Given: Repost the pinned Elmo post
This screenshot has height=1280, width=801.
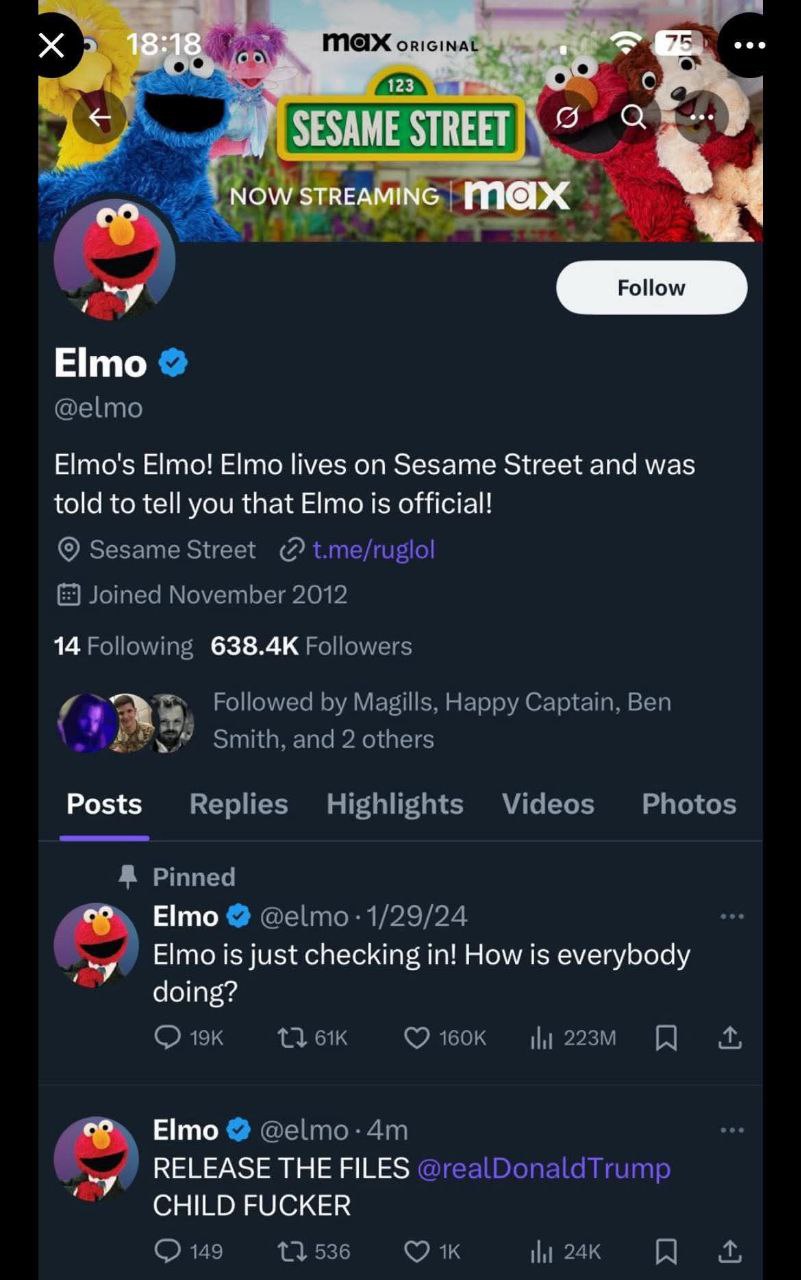Looking at the screenshot, I should click(291, 1038).
